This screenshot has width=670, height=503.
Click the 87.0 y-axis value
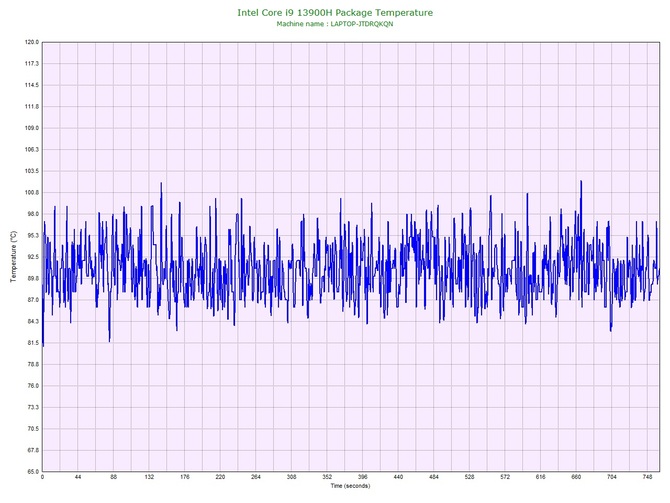(33, 300)
